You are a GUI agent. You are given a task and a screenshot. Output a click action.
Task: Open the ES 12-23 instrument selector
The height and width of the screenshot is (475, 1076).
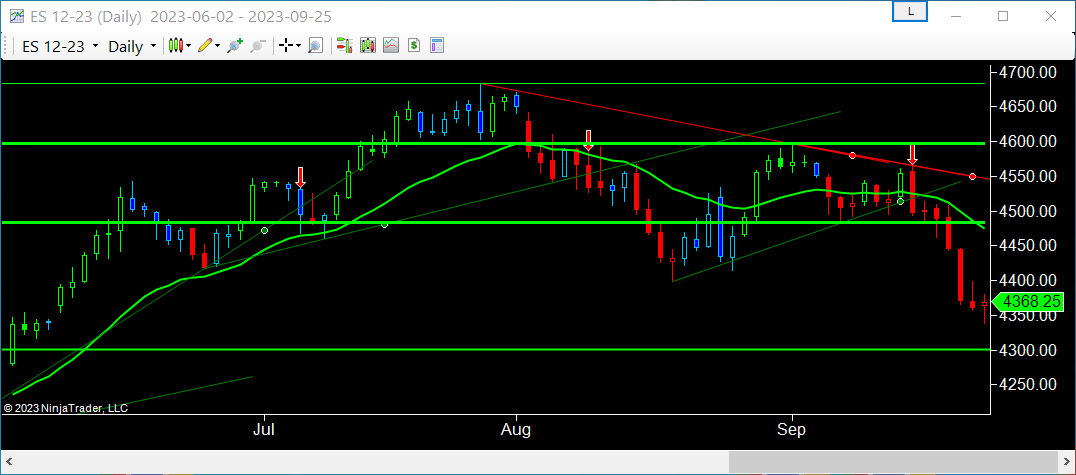click(x=60, y=47)
